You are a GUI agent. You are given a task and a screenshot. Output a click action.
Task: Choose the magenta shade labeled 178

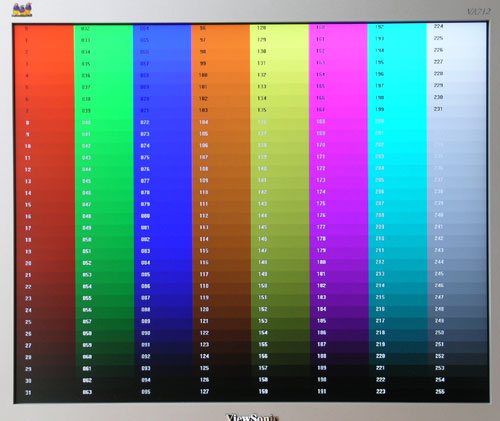click(x=339, y=239)
